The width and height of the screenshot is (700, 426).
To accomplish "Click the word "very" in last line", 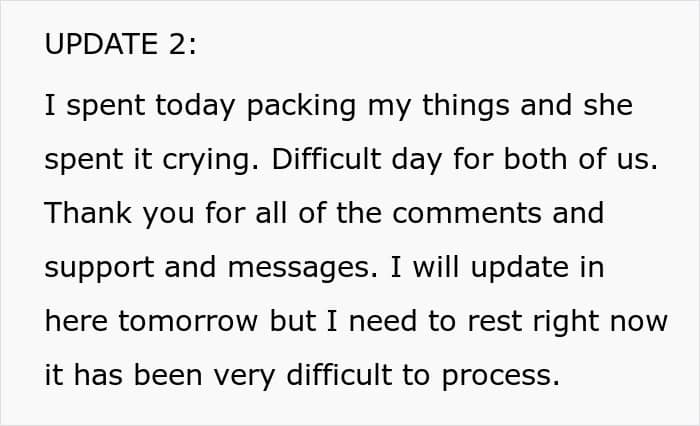I will coord(244,377).
